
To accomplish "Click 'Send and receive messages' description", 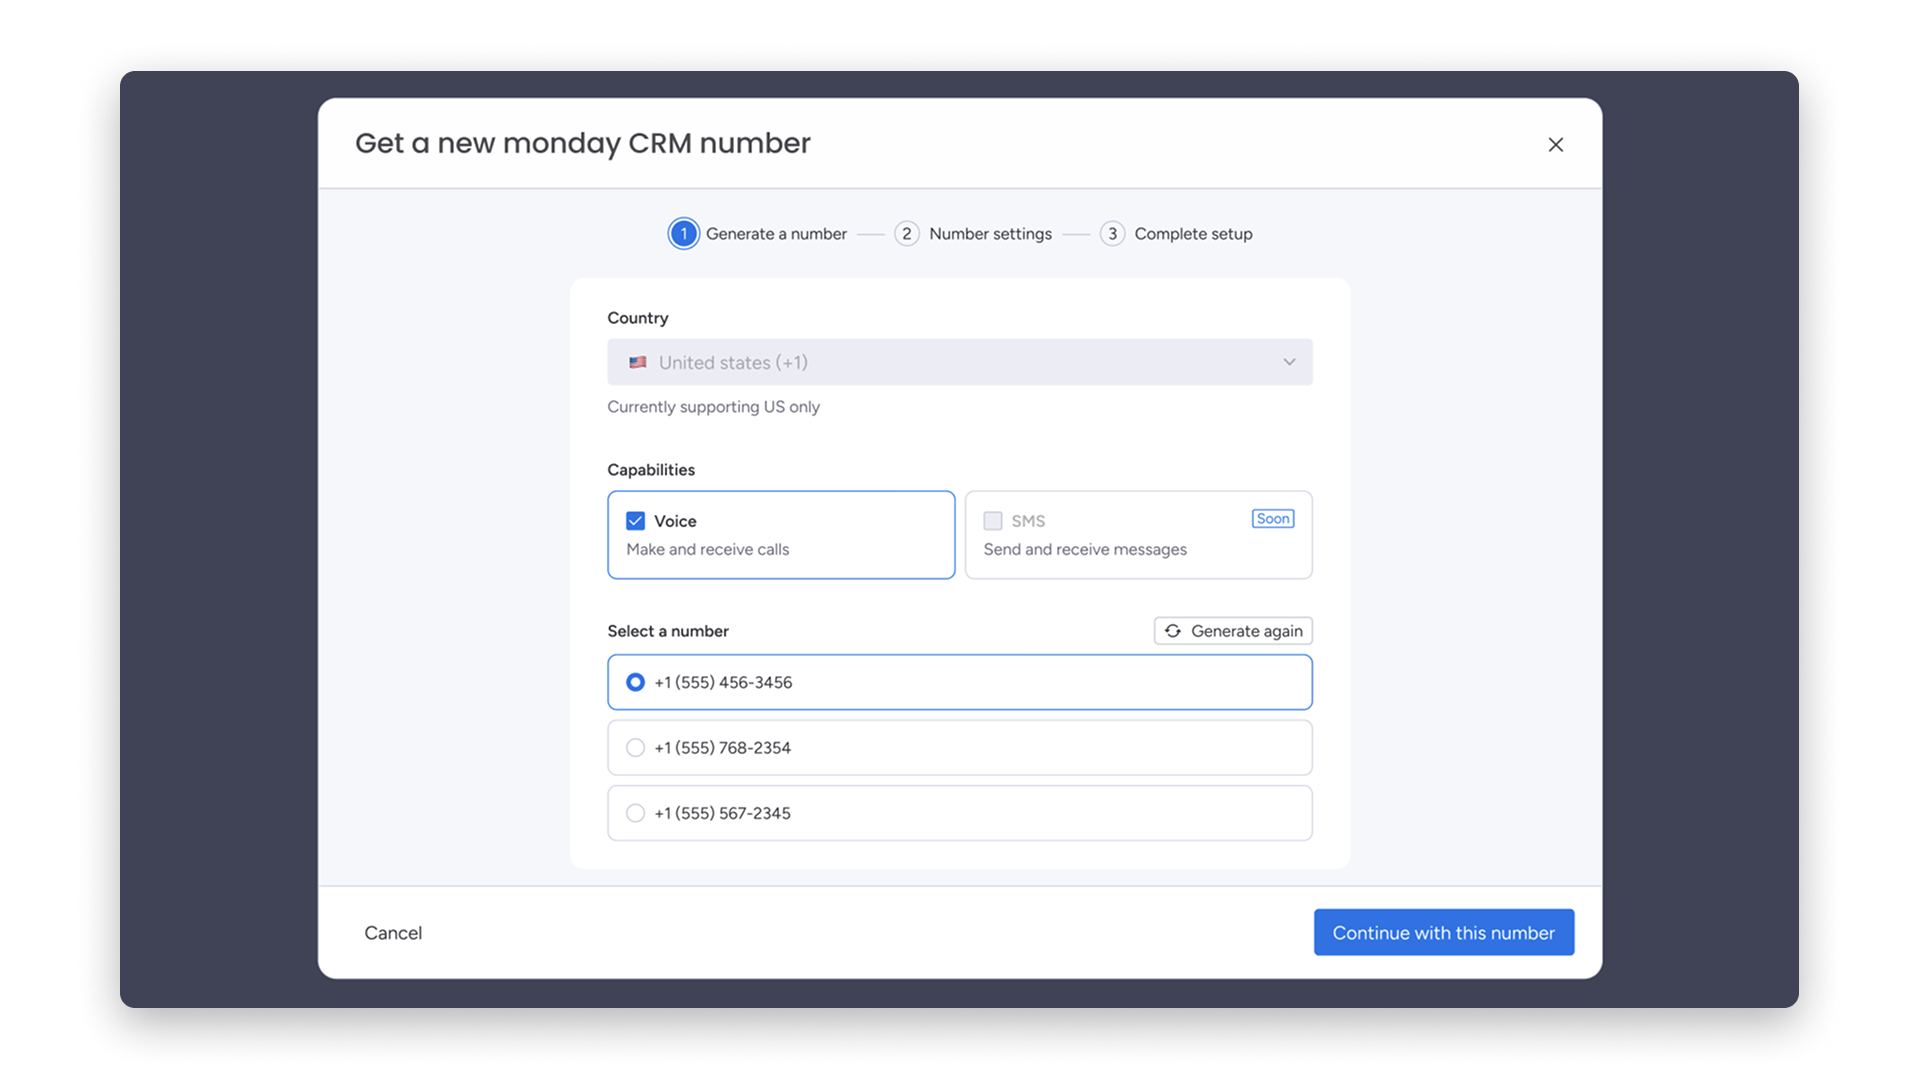I will click(1085, 549).
